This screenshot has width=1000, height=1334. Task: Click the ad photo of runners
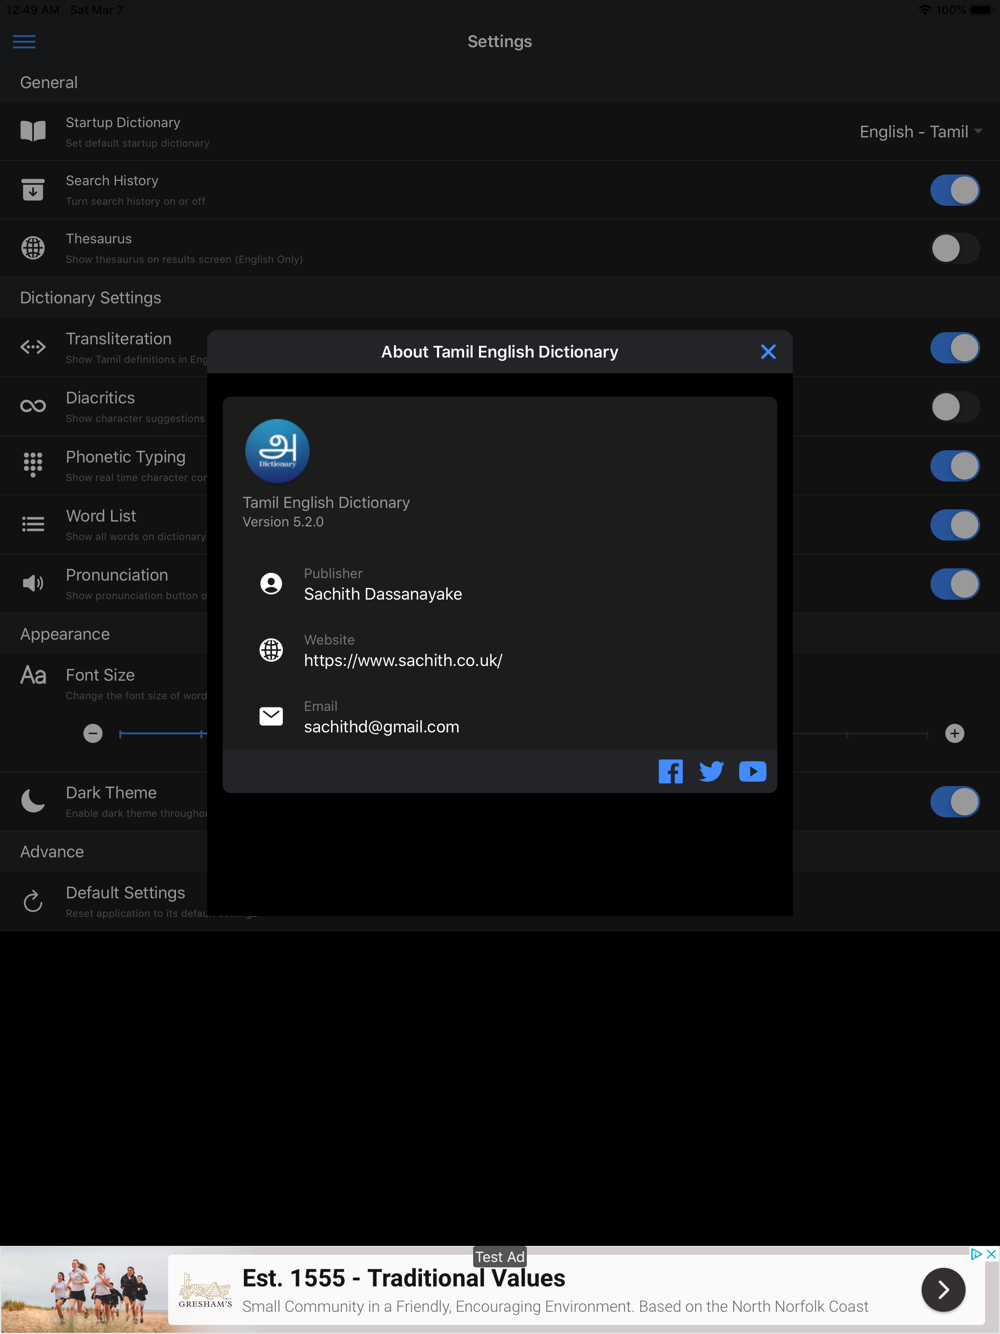84,1290
